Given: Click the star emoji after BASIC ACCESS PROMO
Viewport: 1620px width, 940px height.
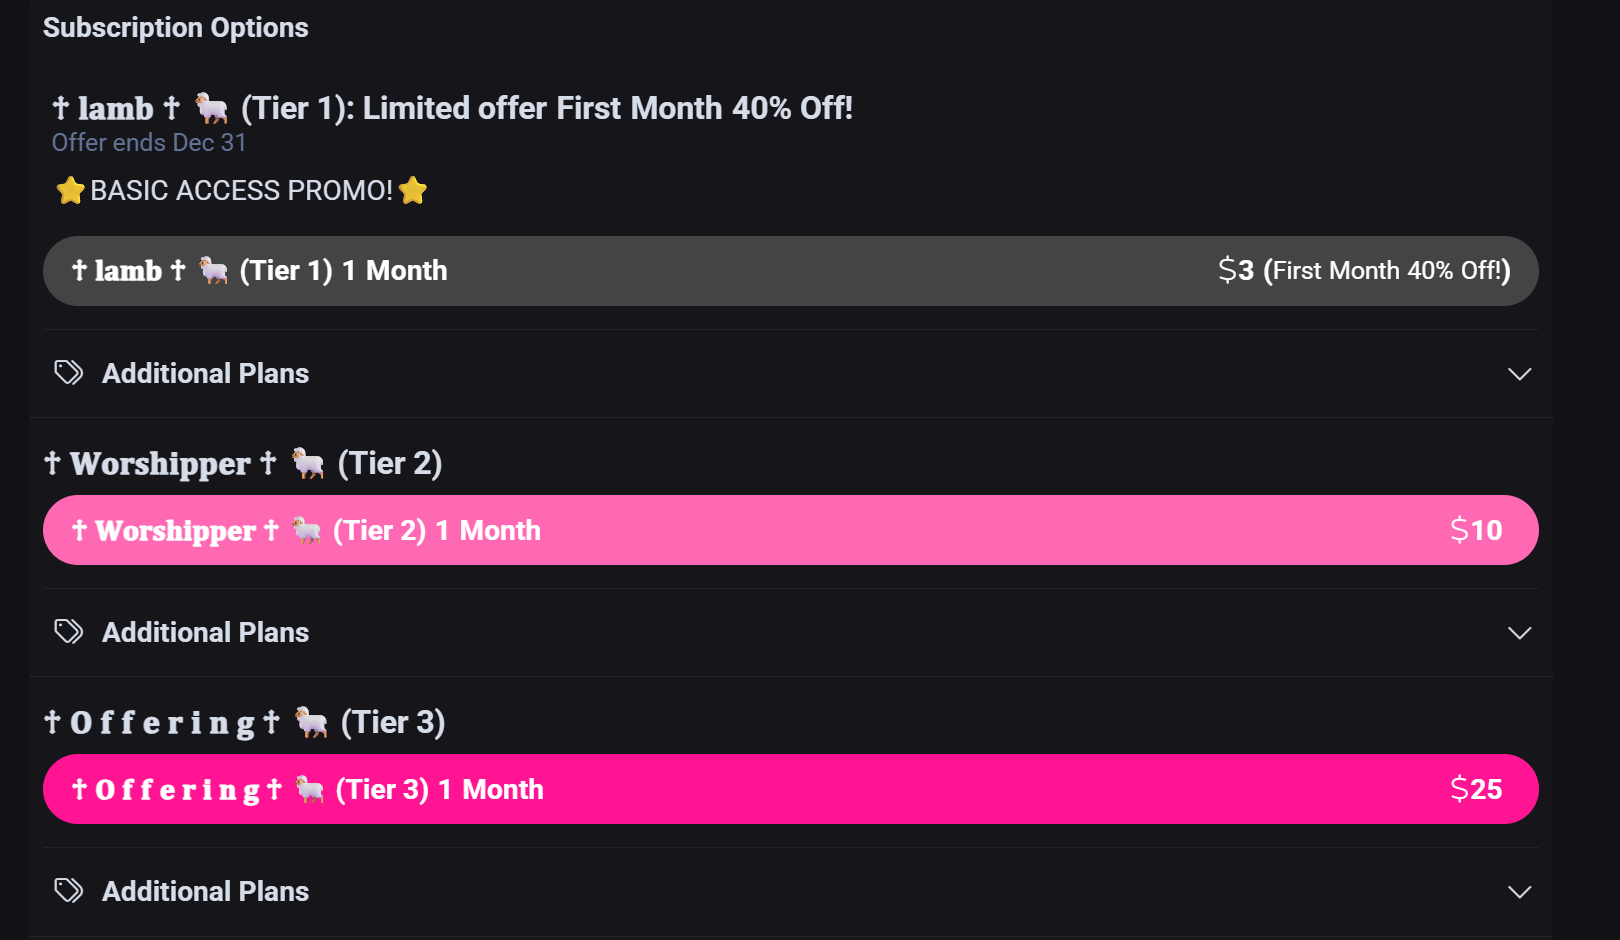Looking at the screenshot, I should (413, 190).
